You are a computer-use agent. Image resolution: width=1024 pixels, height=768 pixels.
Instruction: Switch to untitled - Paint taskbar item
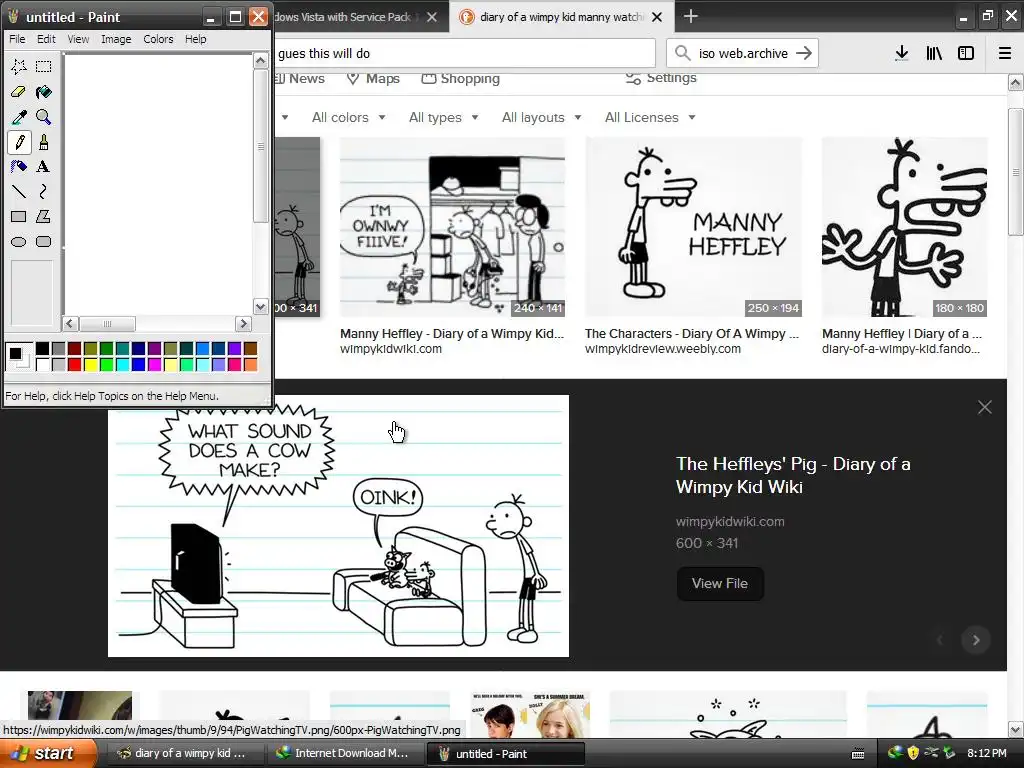tap(505, 754)
